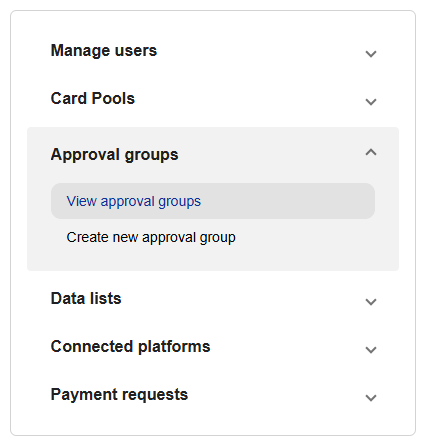Image resolution: width=426 pixels, height=444 pixels.
Task: Click the Manage users heading
Action: coord(104,51)
